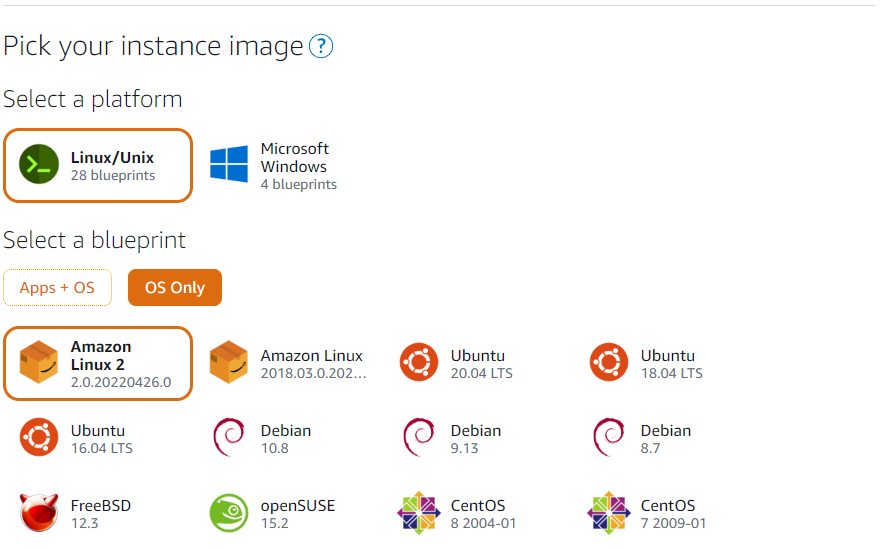Image resolution: width=883 pixels, height=549 pixels.
Task: Select the Linux/Unix platform terminal icon
Action: point(39,164)
